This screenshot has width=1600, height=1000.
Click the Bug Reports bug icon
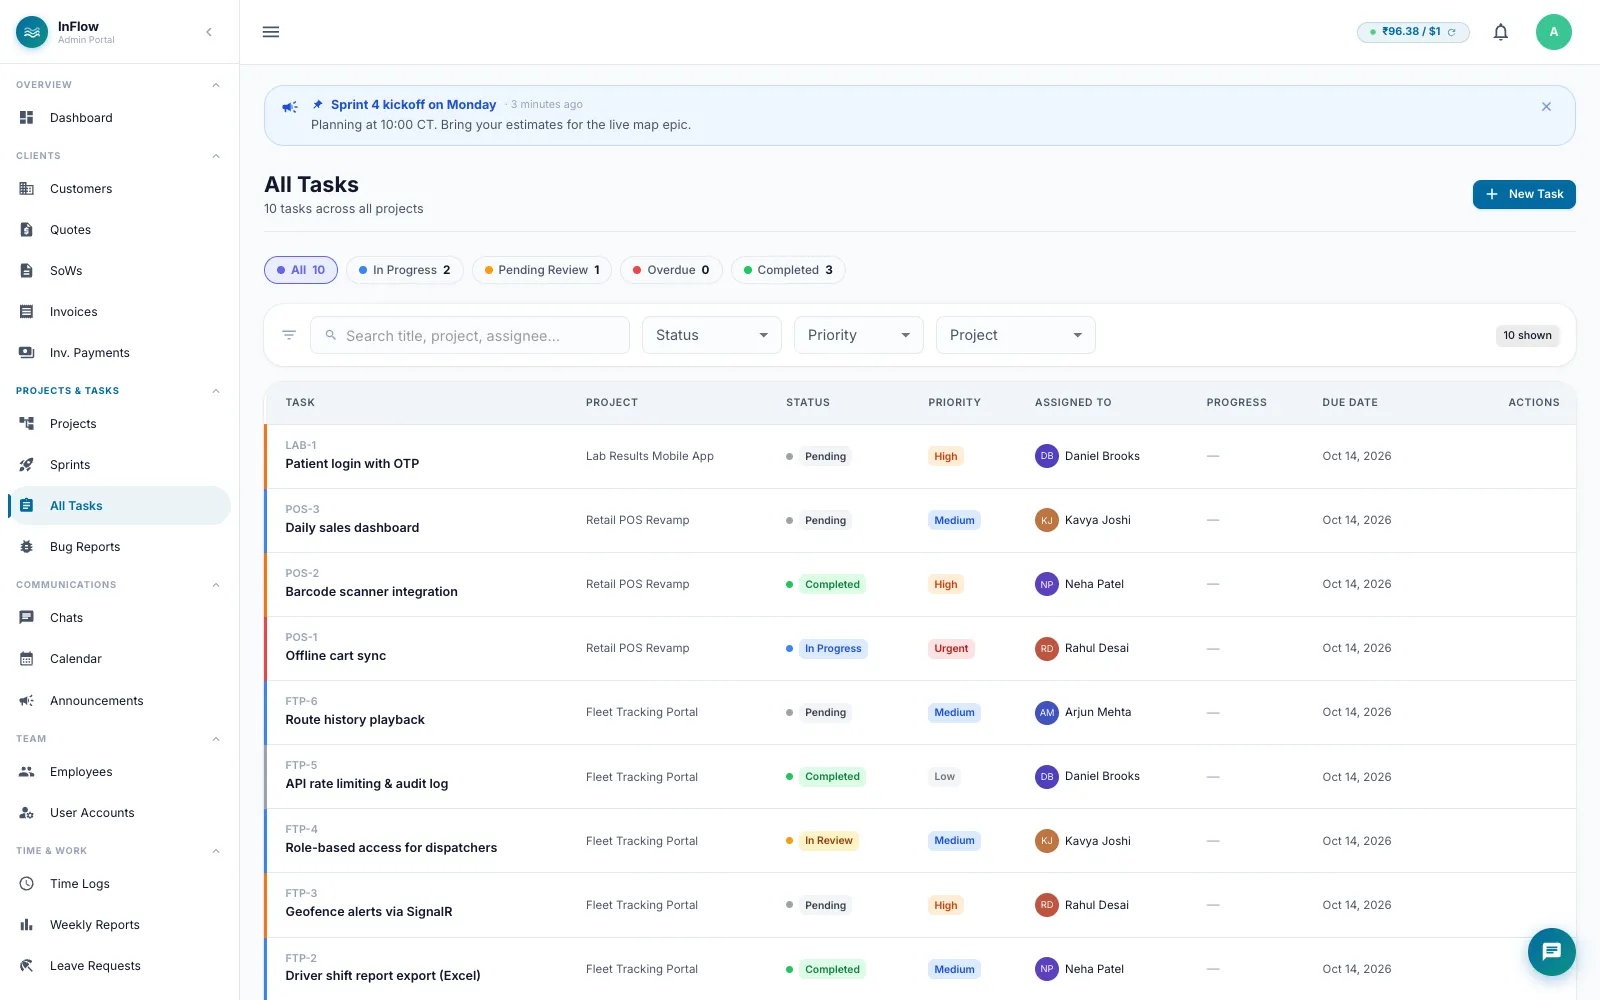coord(27,547)
